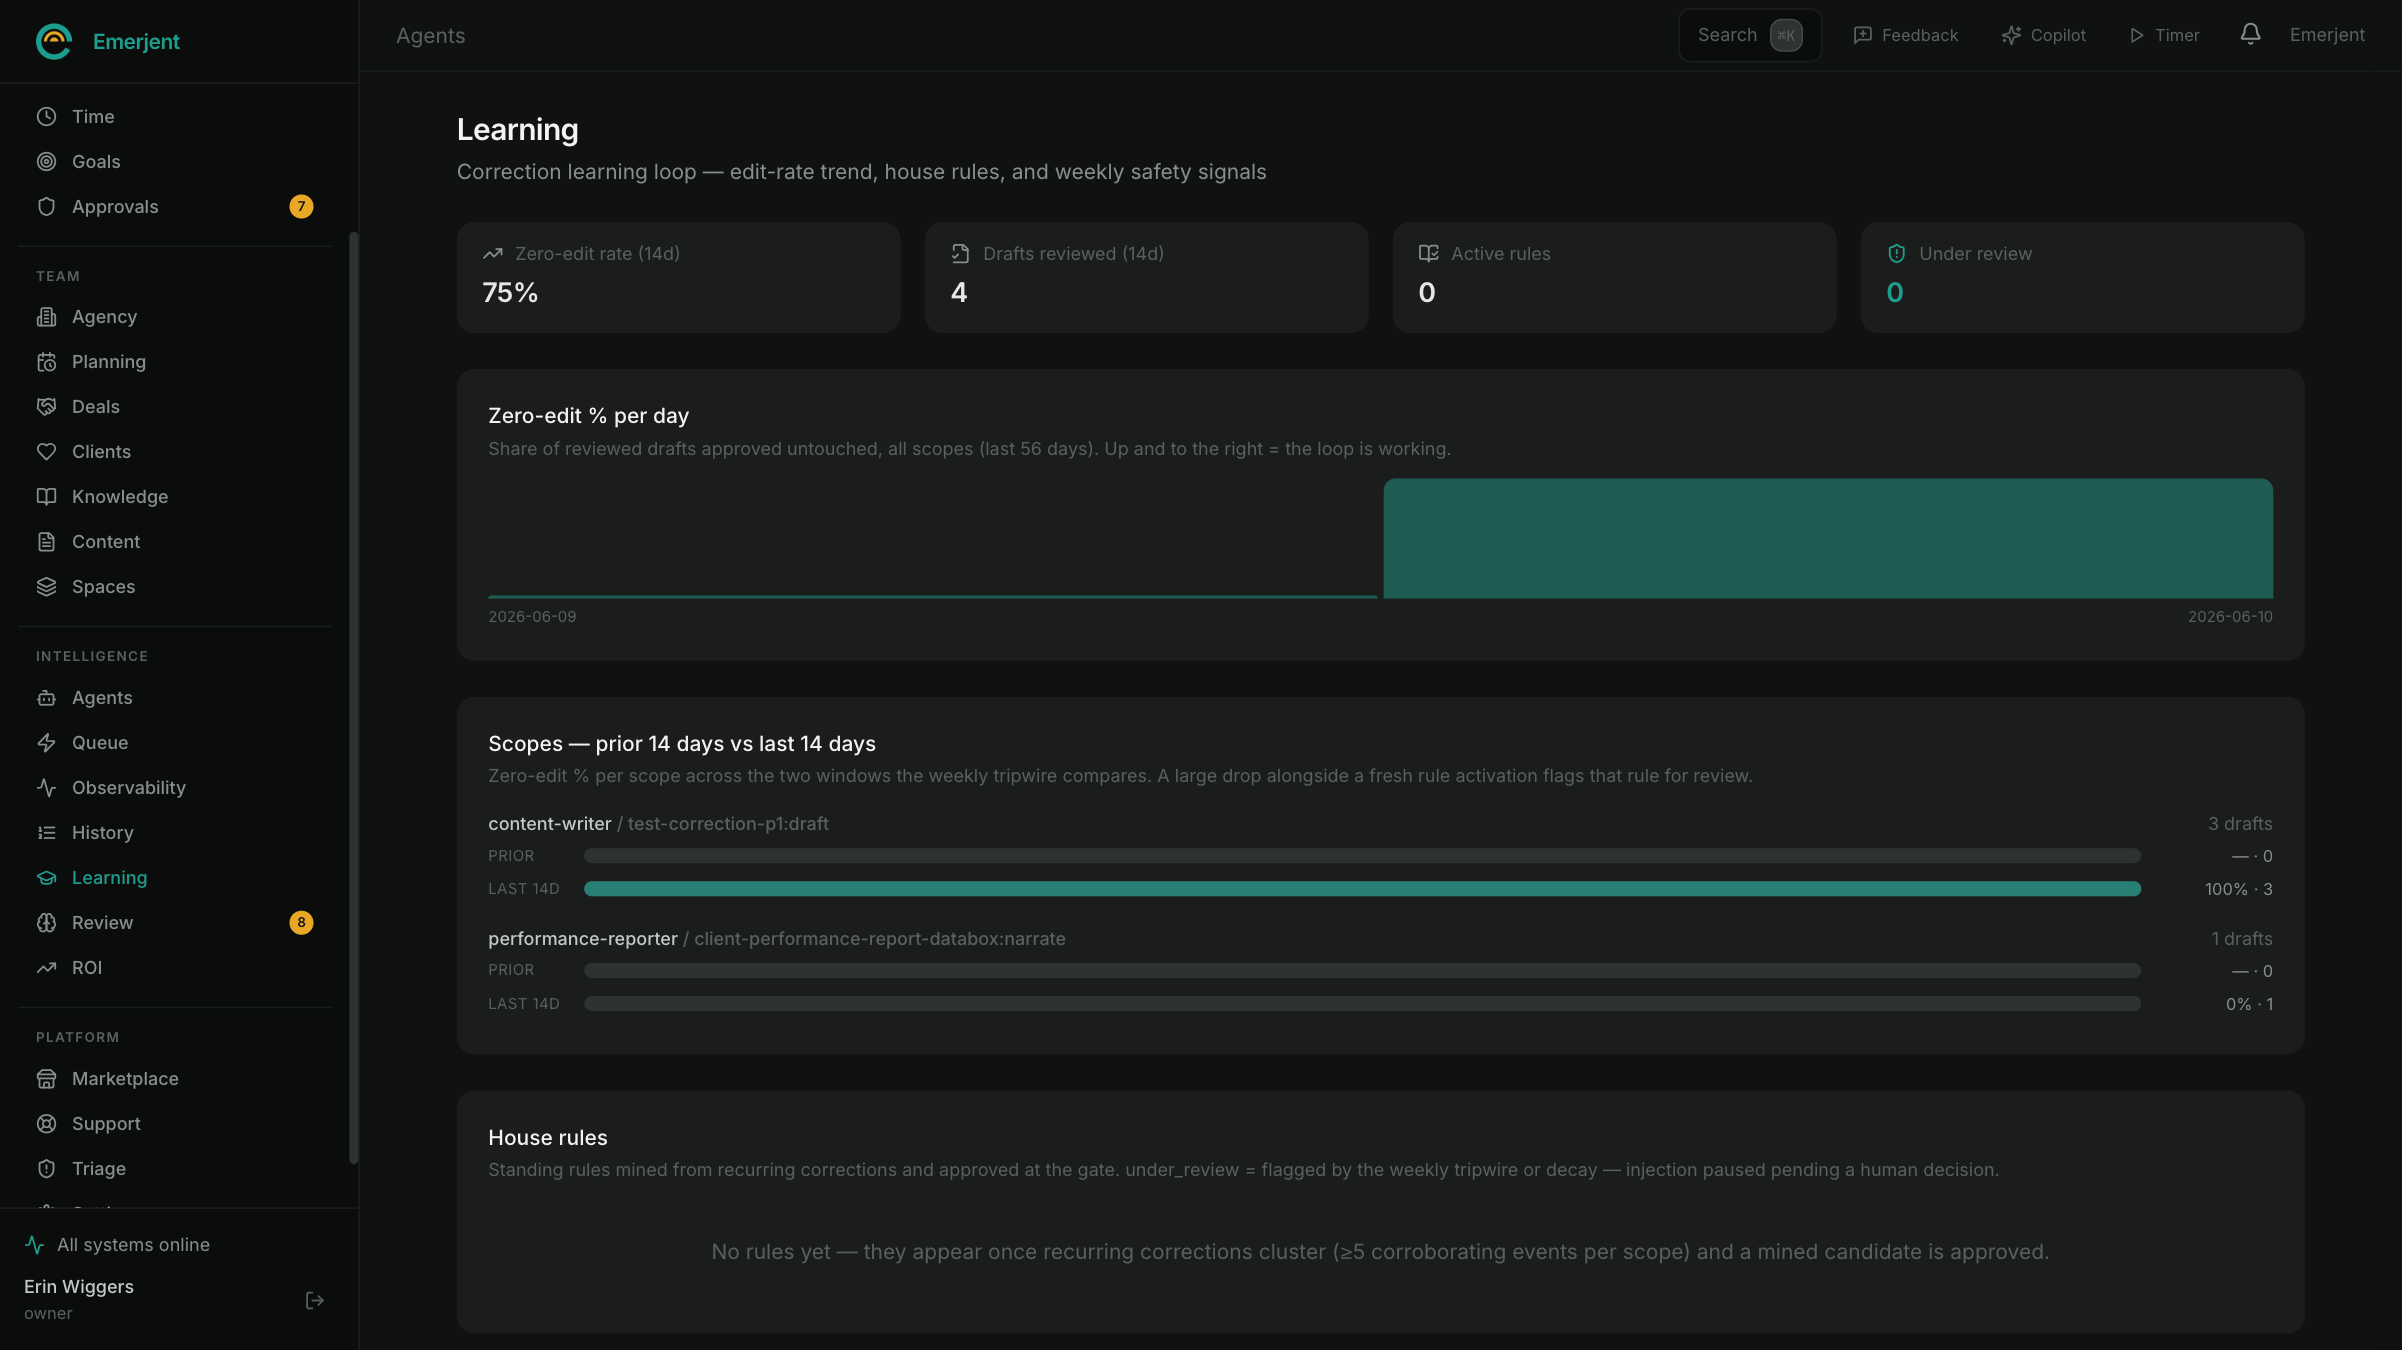Click the "performance-reporter" scope name

tap(582, 938)
